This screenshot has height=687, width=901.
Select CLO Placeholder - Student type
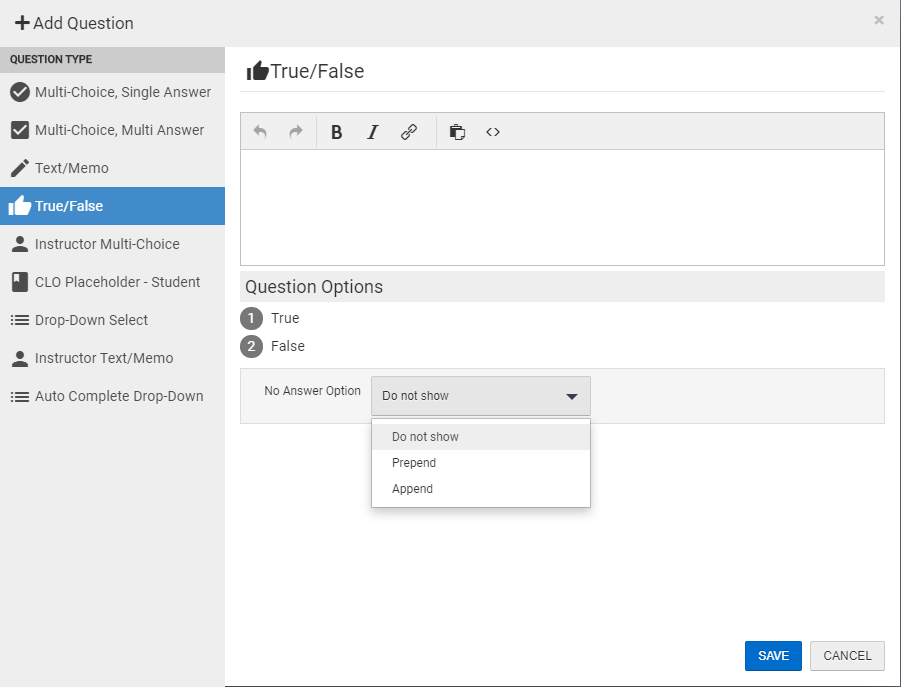(113, 282)
